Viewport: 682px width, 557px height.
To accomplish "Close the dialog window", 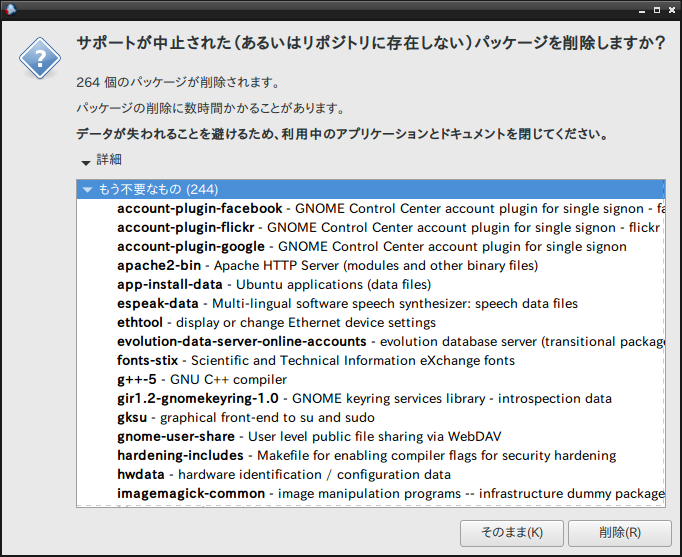I will pyautogui.click(x=672, y=10).
